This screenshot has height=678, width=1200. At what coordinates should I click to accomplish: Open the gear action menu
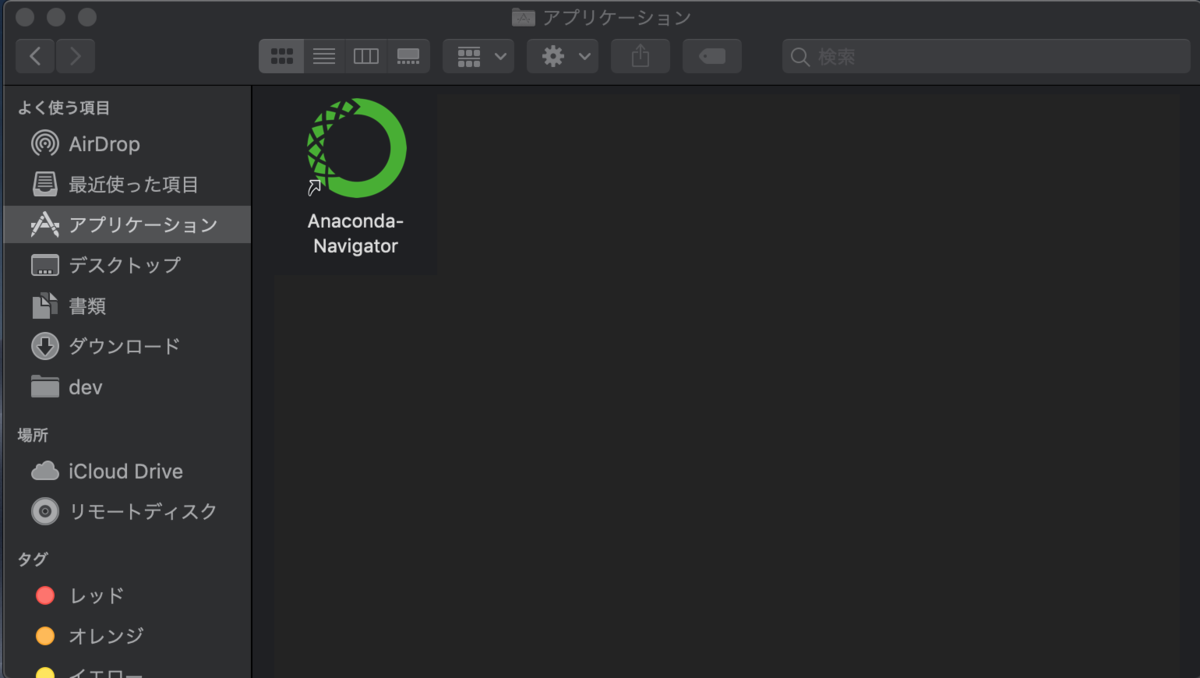(563, 56)
